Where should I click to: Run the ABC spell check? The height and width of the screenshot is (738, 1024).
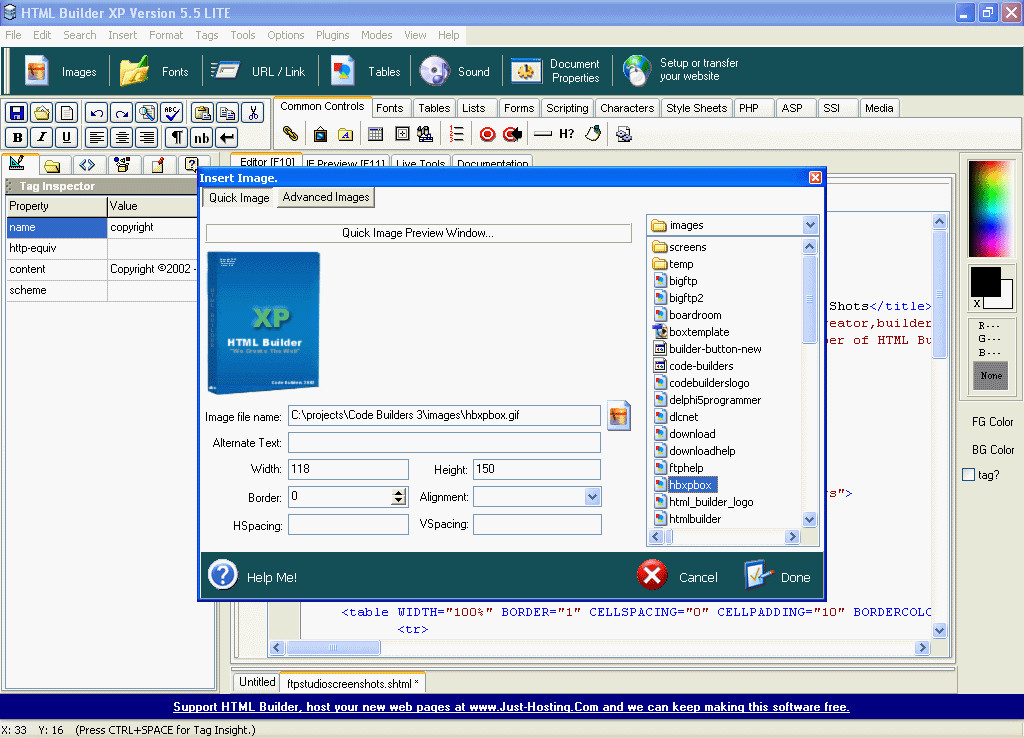(x=172, y=113)
